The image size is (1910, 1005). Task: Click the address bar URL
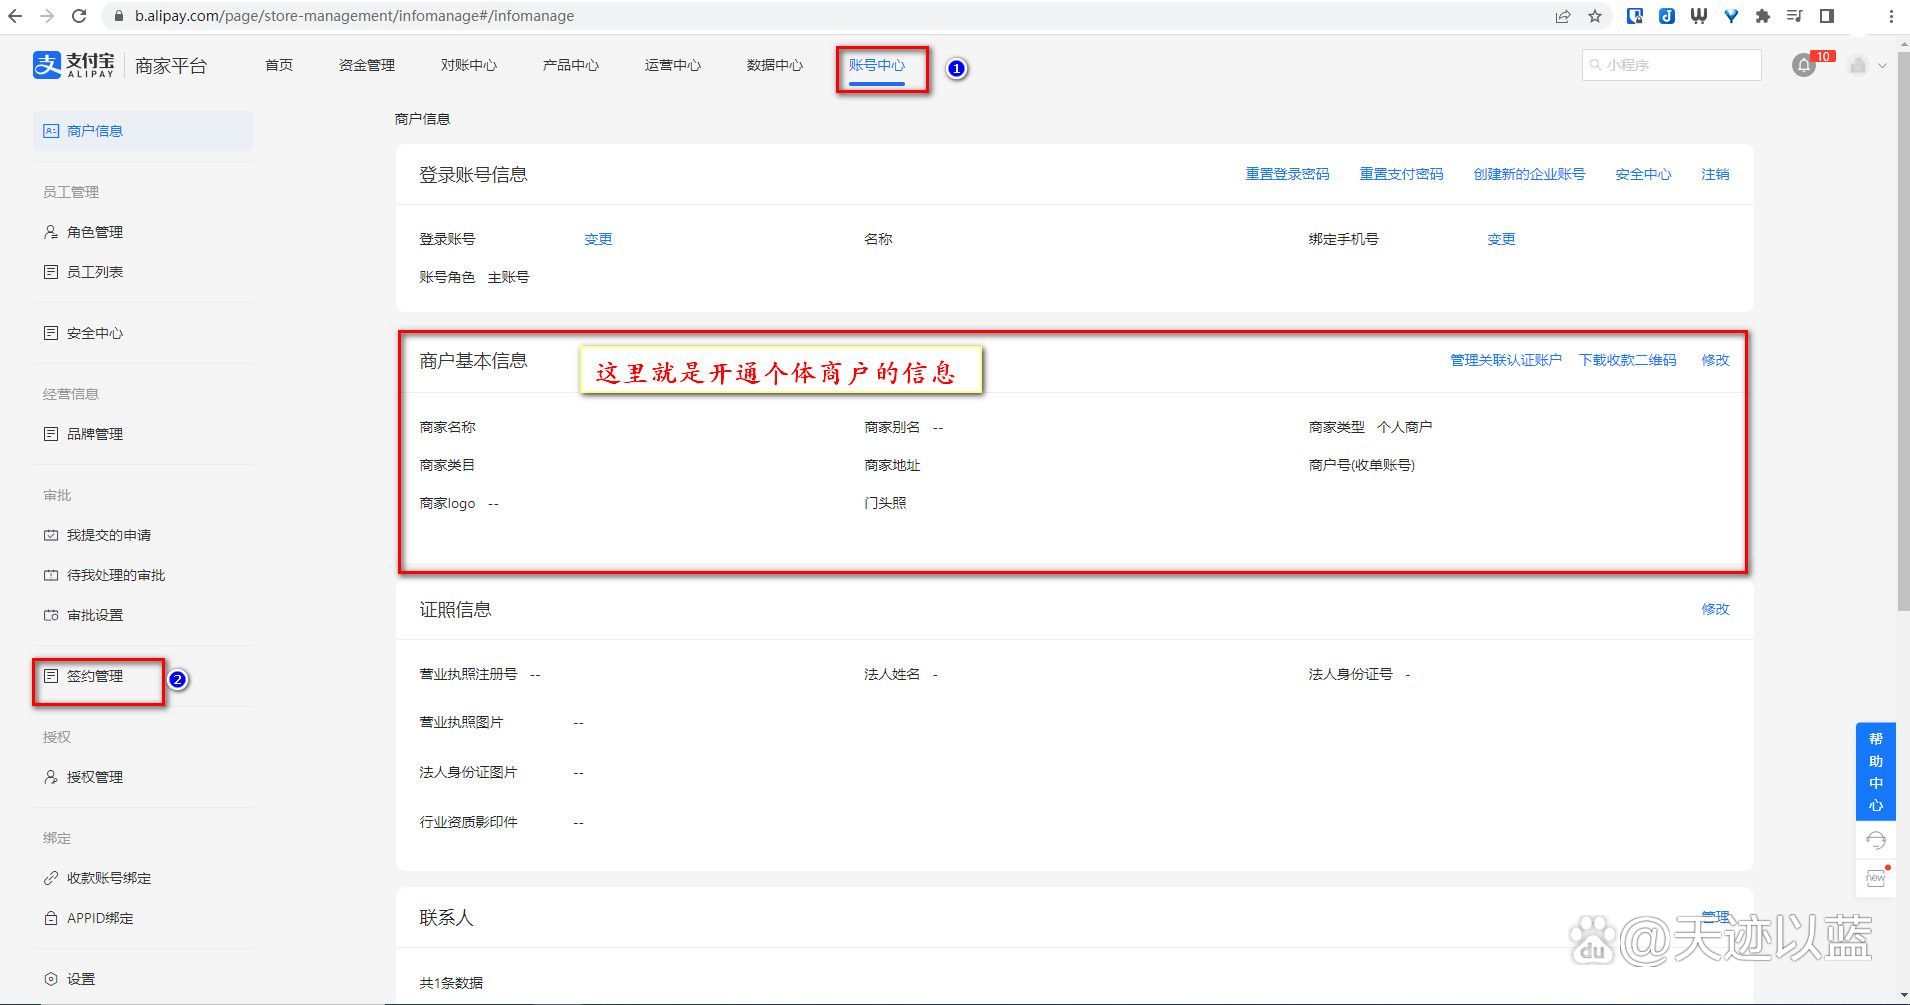coord(354,16)
